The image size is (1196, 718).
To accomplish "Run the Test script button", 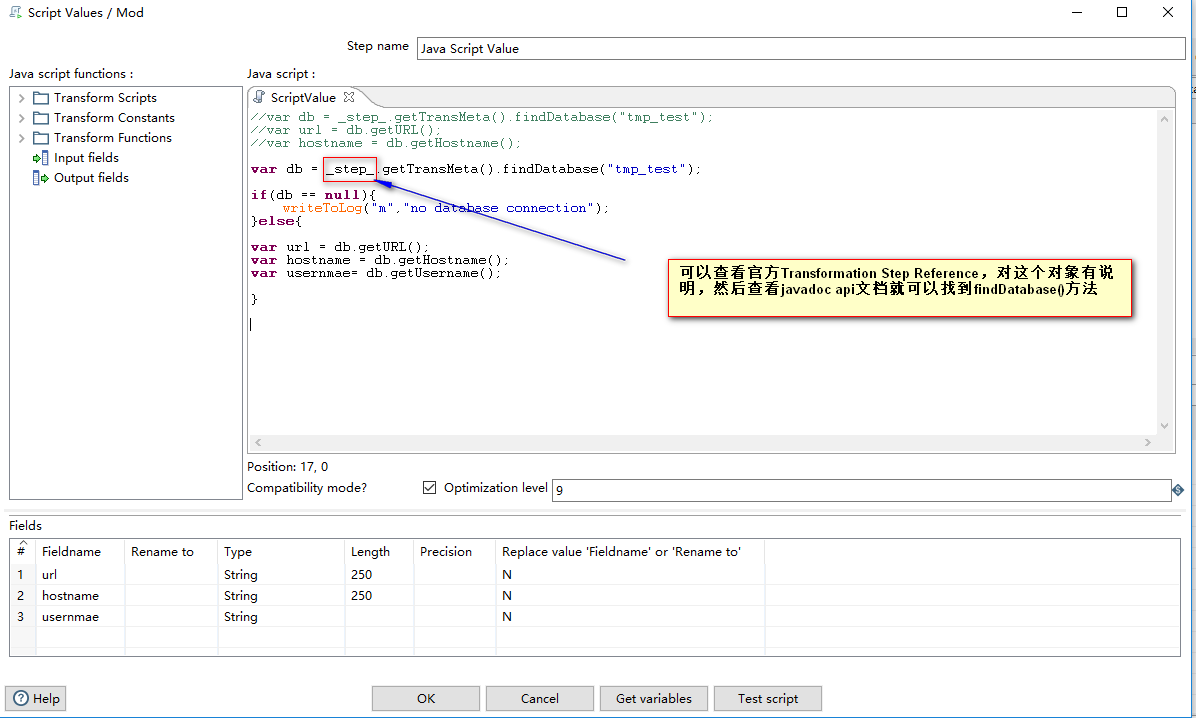I will [x=767, y=698].
